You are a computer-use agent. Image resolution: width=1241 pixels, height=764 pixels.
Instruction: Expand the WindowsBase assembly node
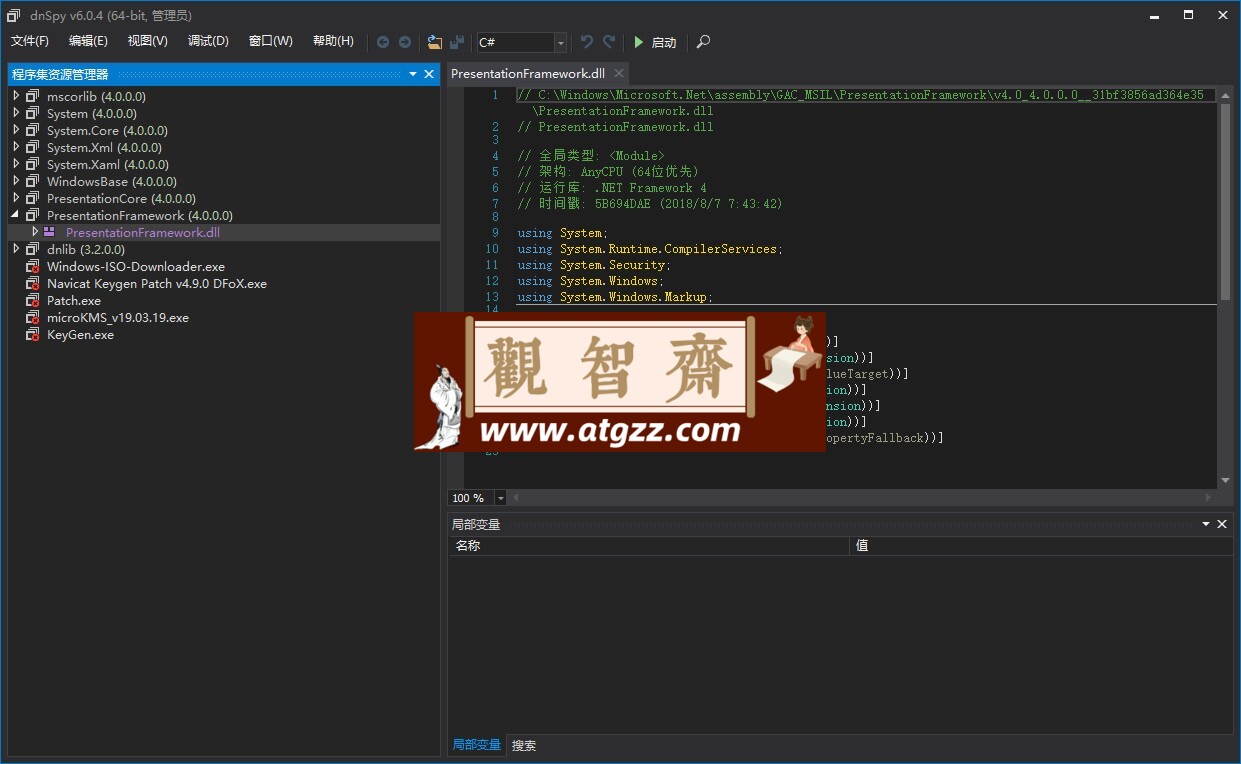(x=16, y=182)
